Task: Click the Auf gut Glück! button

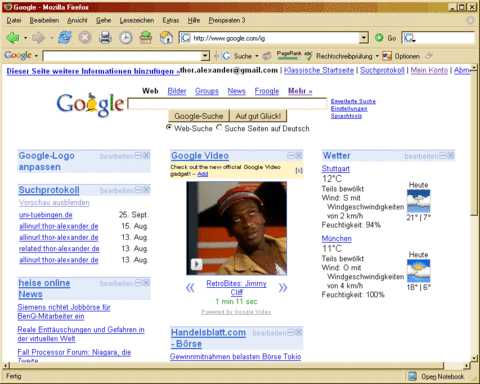Action: point(258,116)
